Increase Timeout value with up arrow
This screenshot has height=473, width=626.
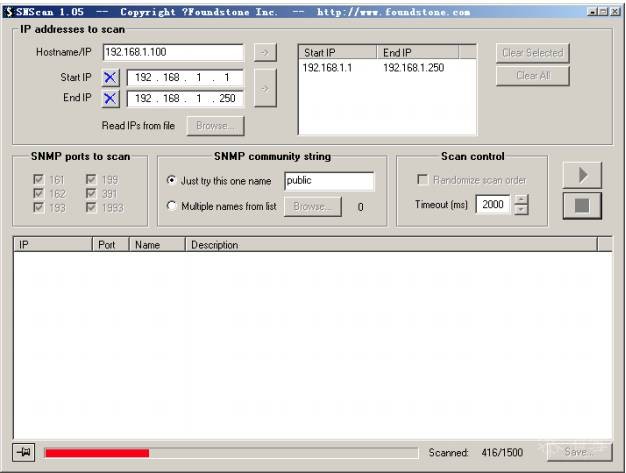tap(520, 199)
